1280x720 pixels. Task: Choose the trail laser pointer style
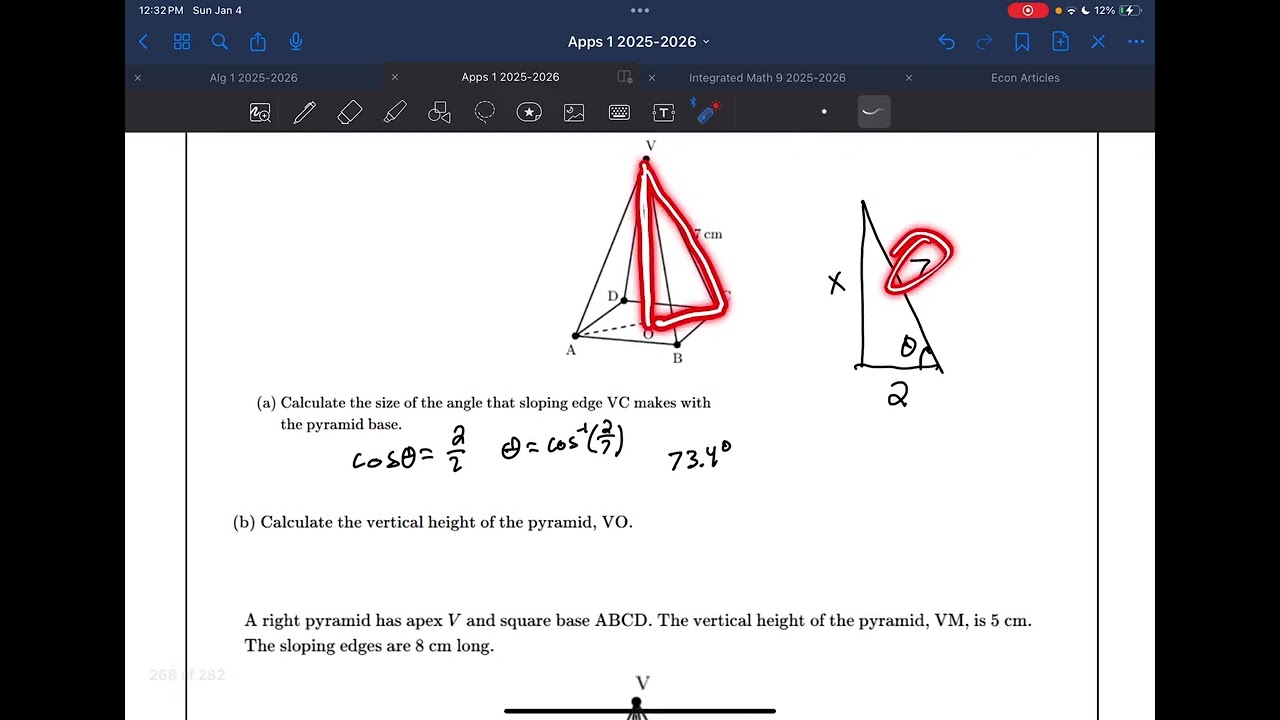pyautogui.click(x=874, y=112)
